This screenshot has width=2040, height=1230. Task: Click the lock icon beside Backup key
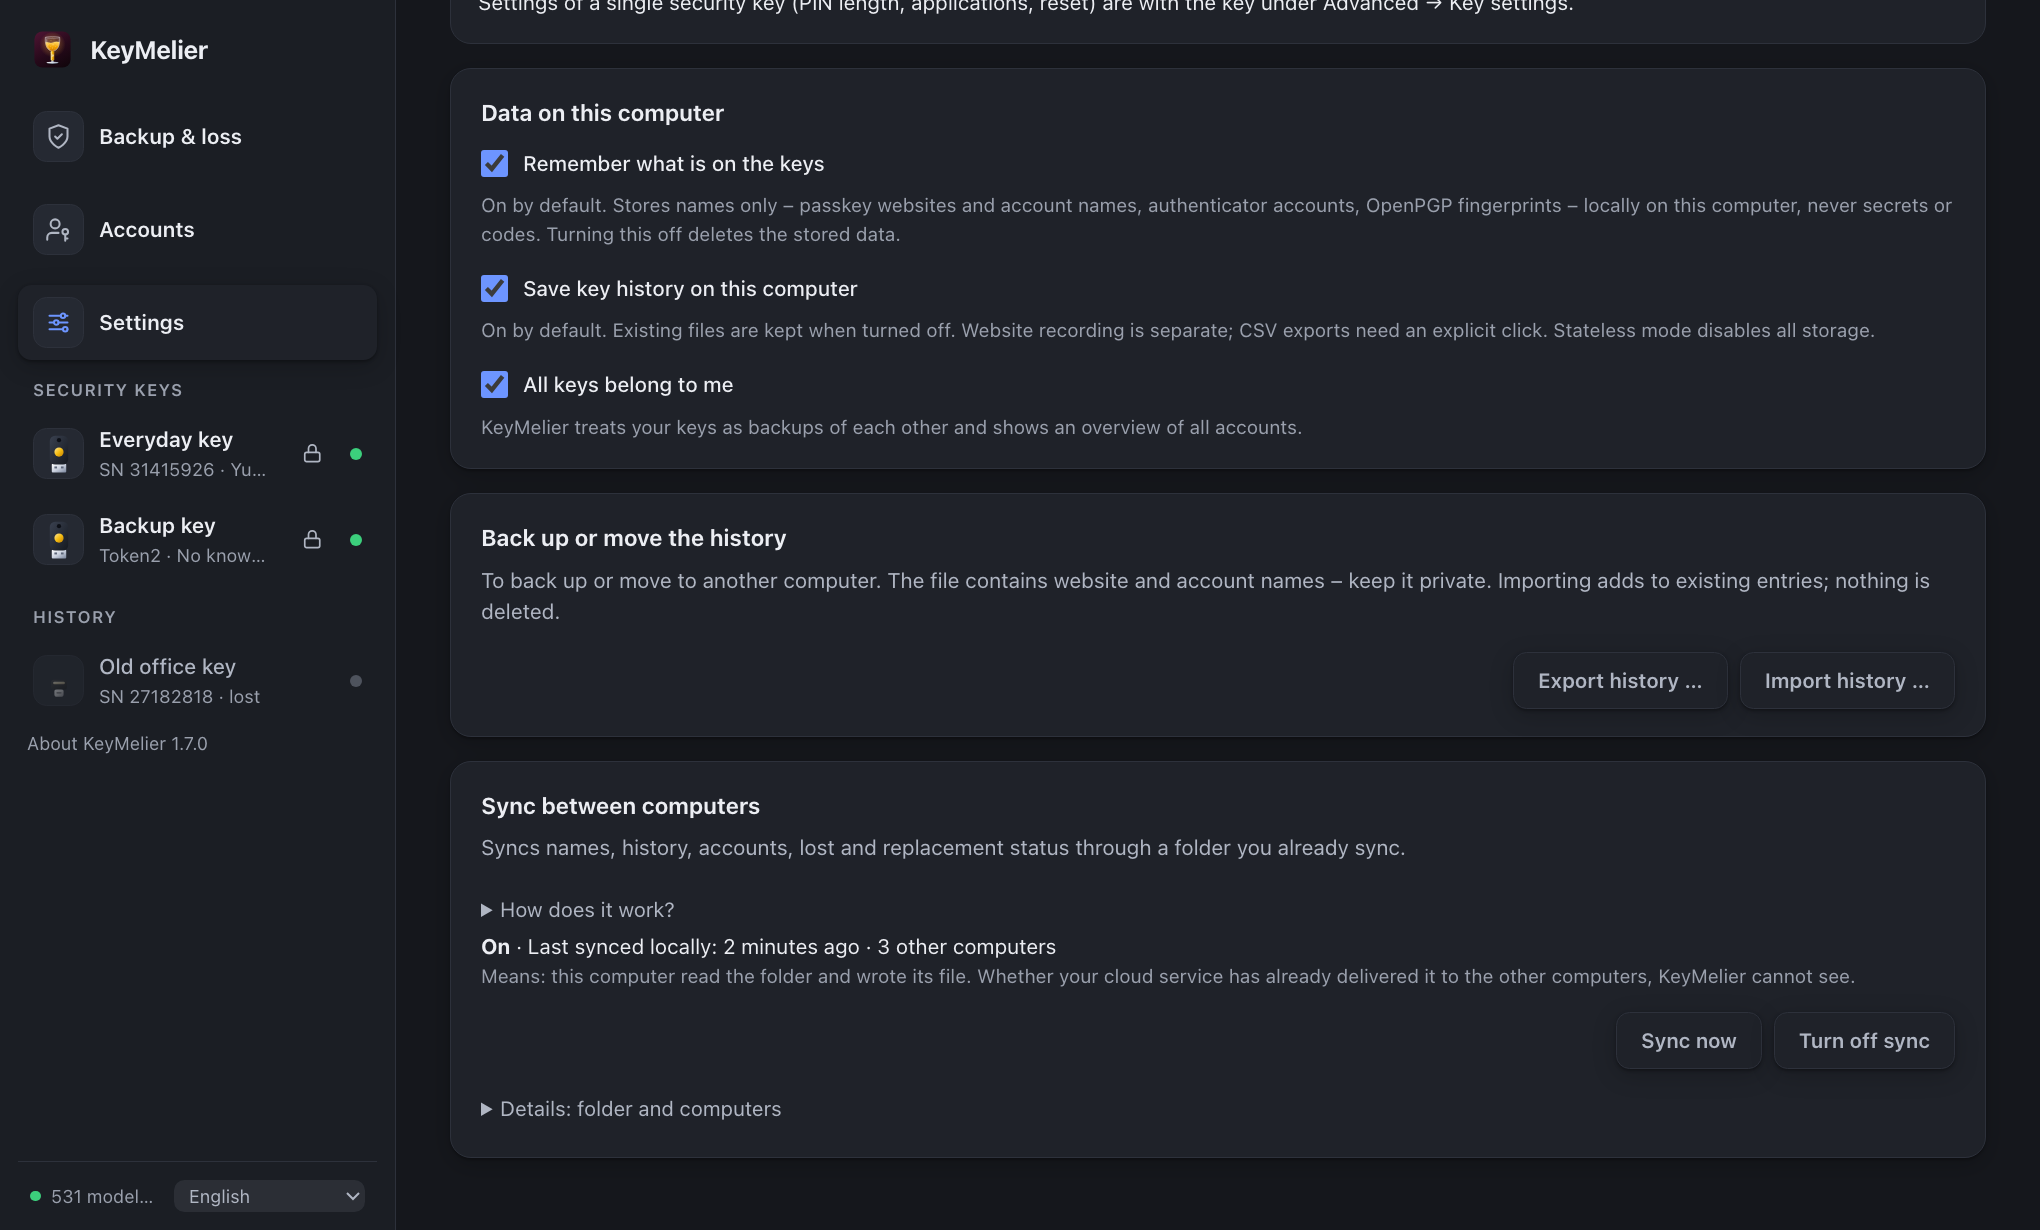point(312,540)
